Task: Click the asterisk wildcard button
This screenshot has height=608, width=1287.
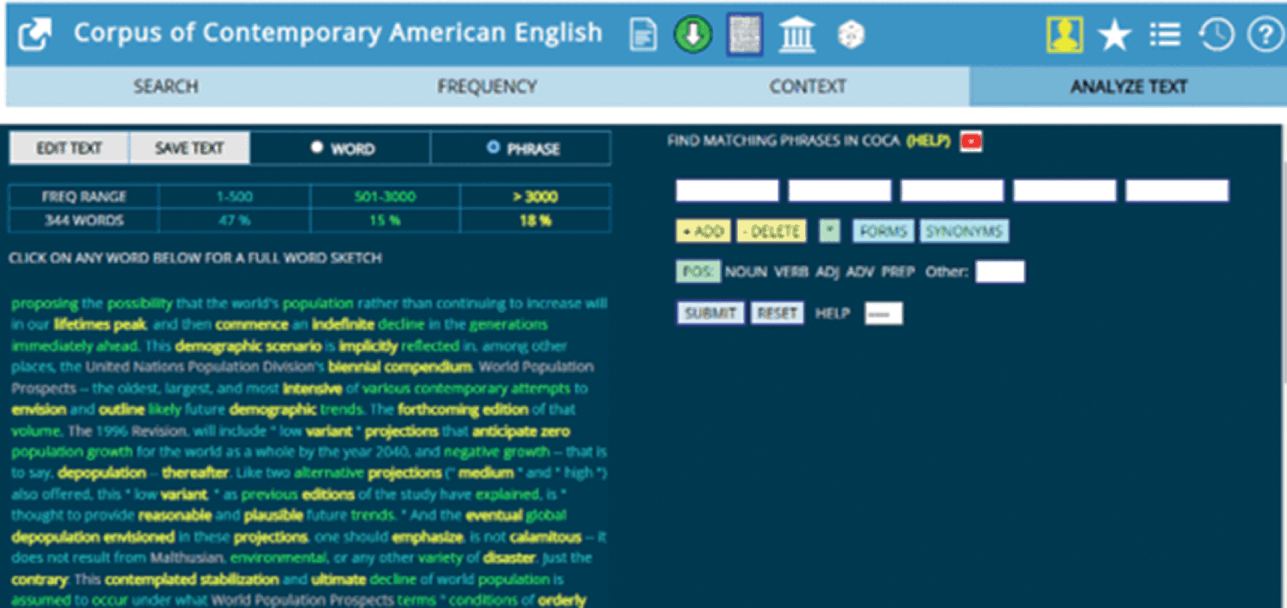Action: click(x=829, y=232)
